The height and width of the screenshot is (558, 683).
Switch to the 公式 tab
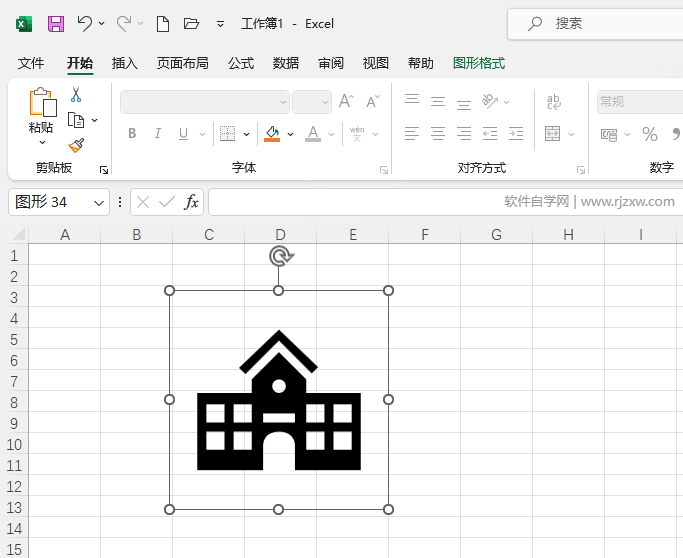[x=241, y=64]
